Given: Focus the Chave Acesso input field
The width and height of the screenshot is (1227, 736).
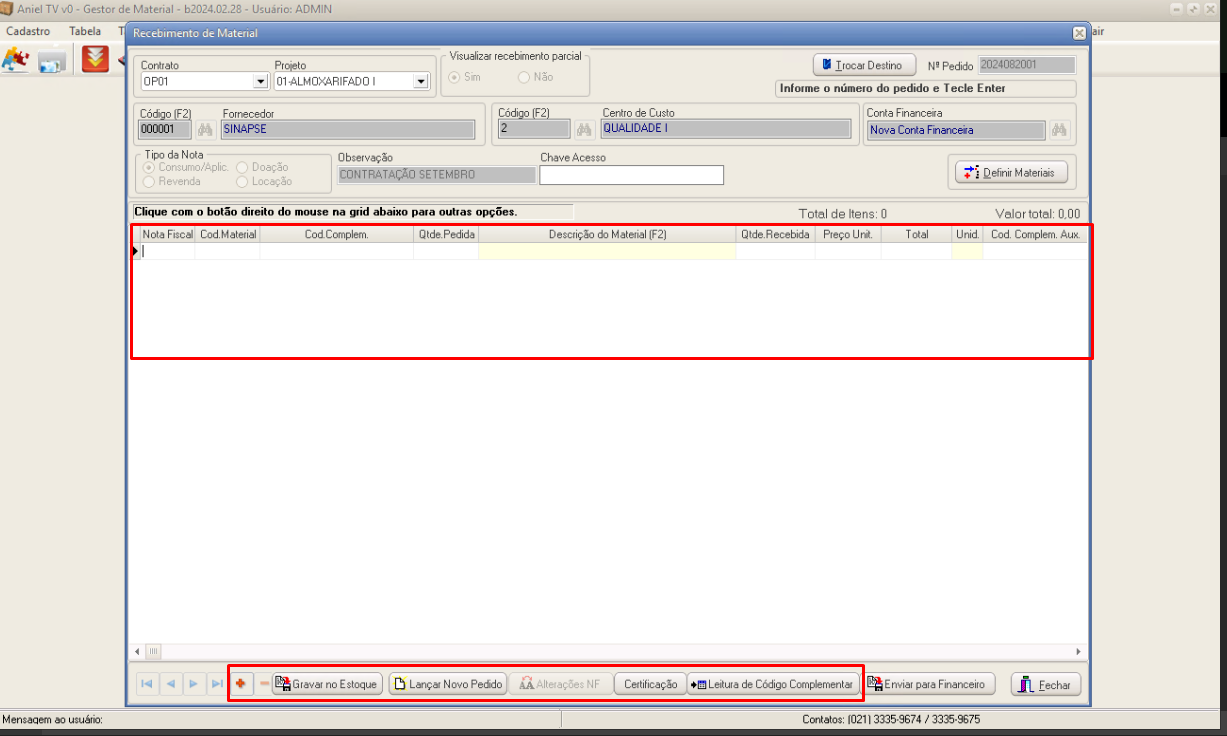Looking at the screenshot, I should [631, 175].
